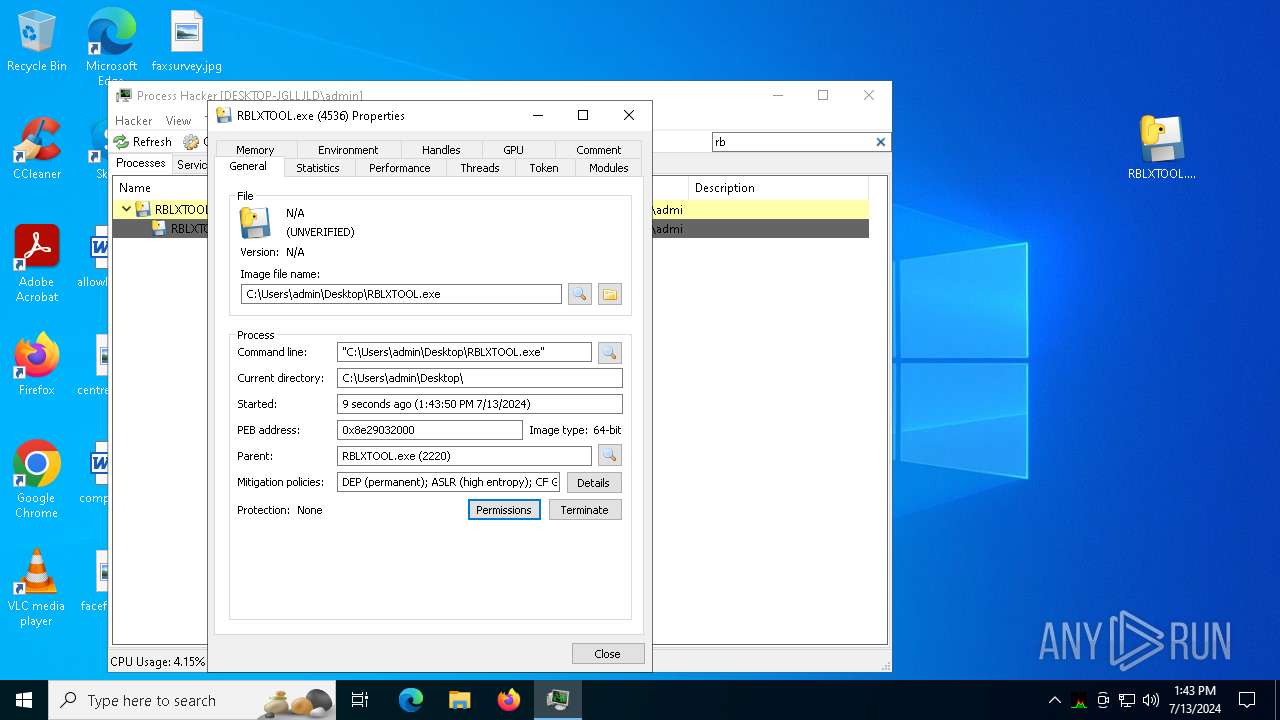The height and width of the screenshot is (720, 1280).
Task: Open the volume control in system tray
Action: tap(1151, 700)
